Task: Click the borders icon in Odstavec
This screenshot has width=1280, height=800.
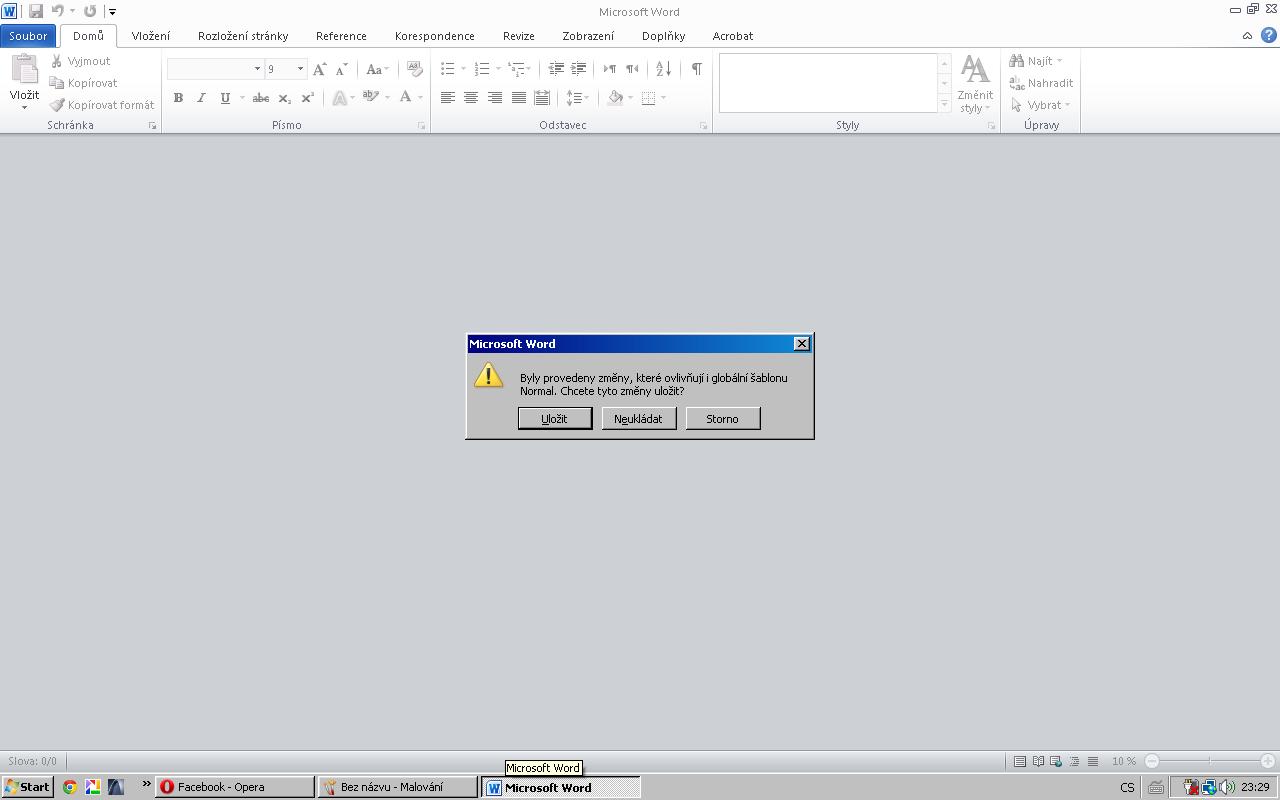Action: point(648,98)
